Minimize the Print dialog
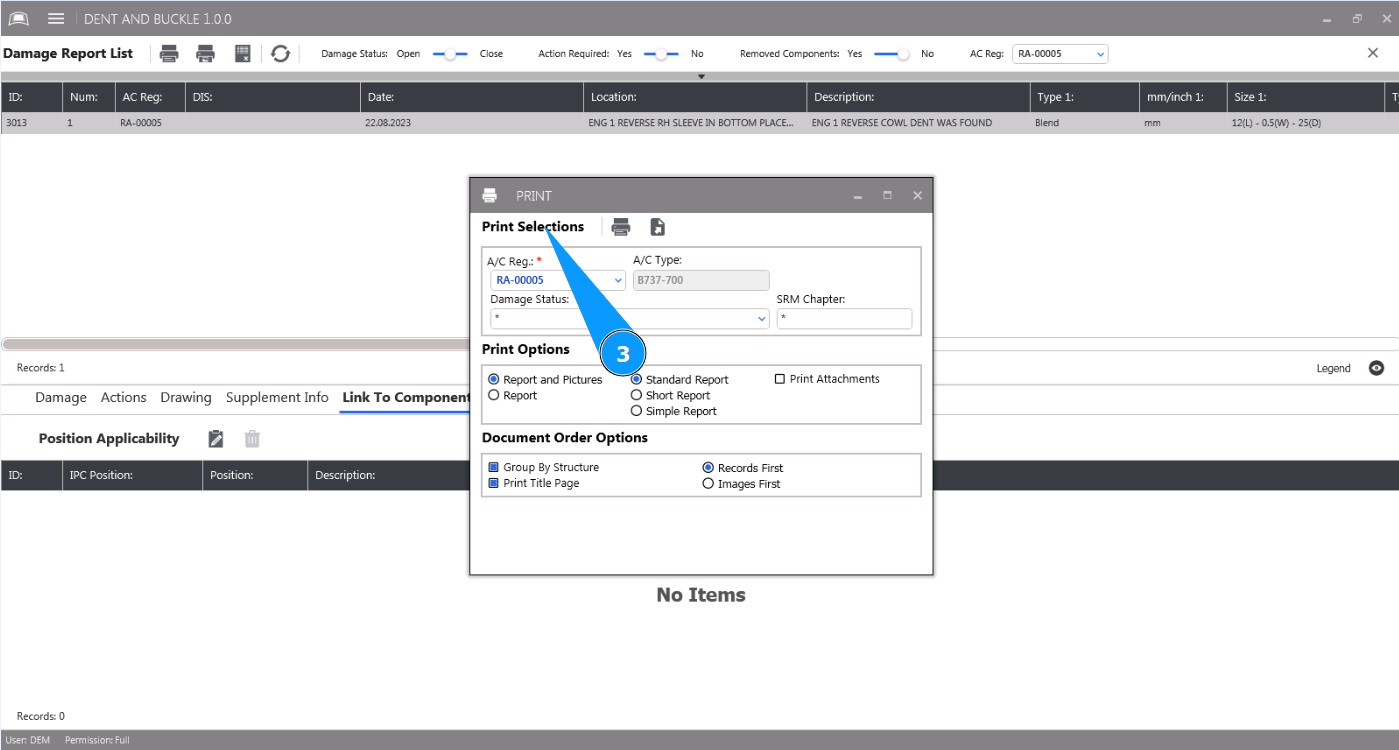 pos(858,196)
